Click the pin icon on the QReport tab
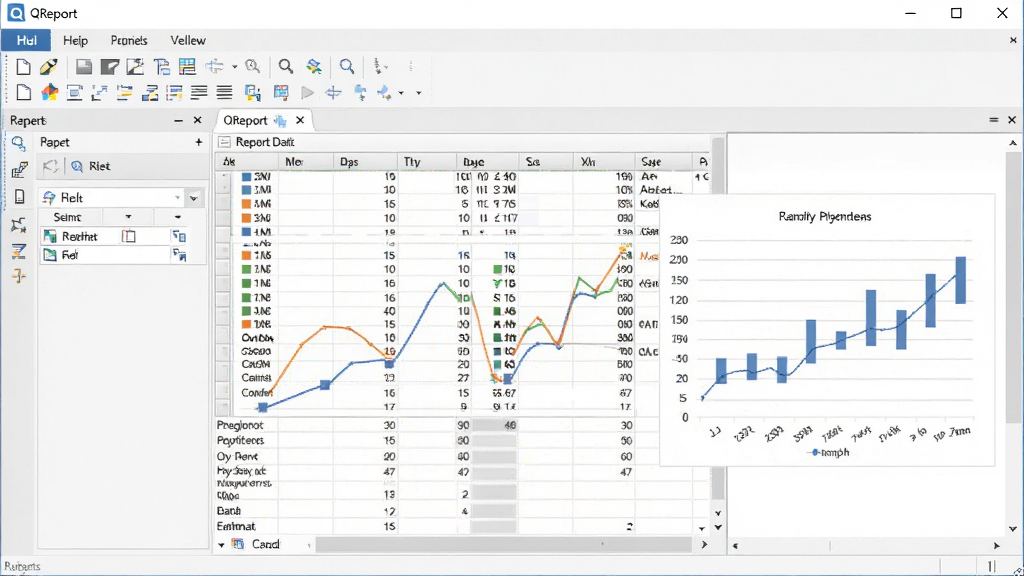The width and height of the screenshot is (1024, 576). coord(280,121)
